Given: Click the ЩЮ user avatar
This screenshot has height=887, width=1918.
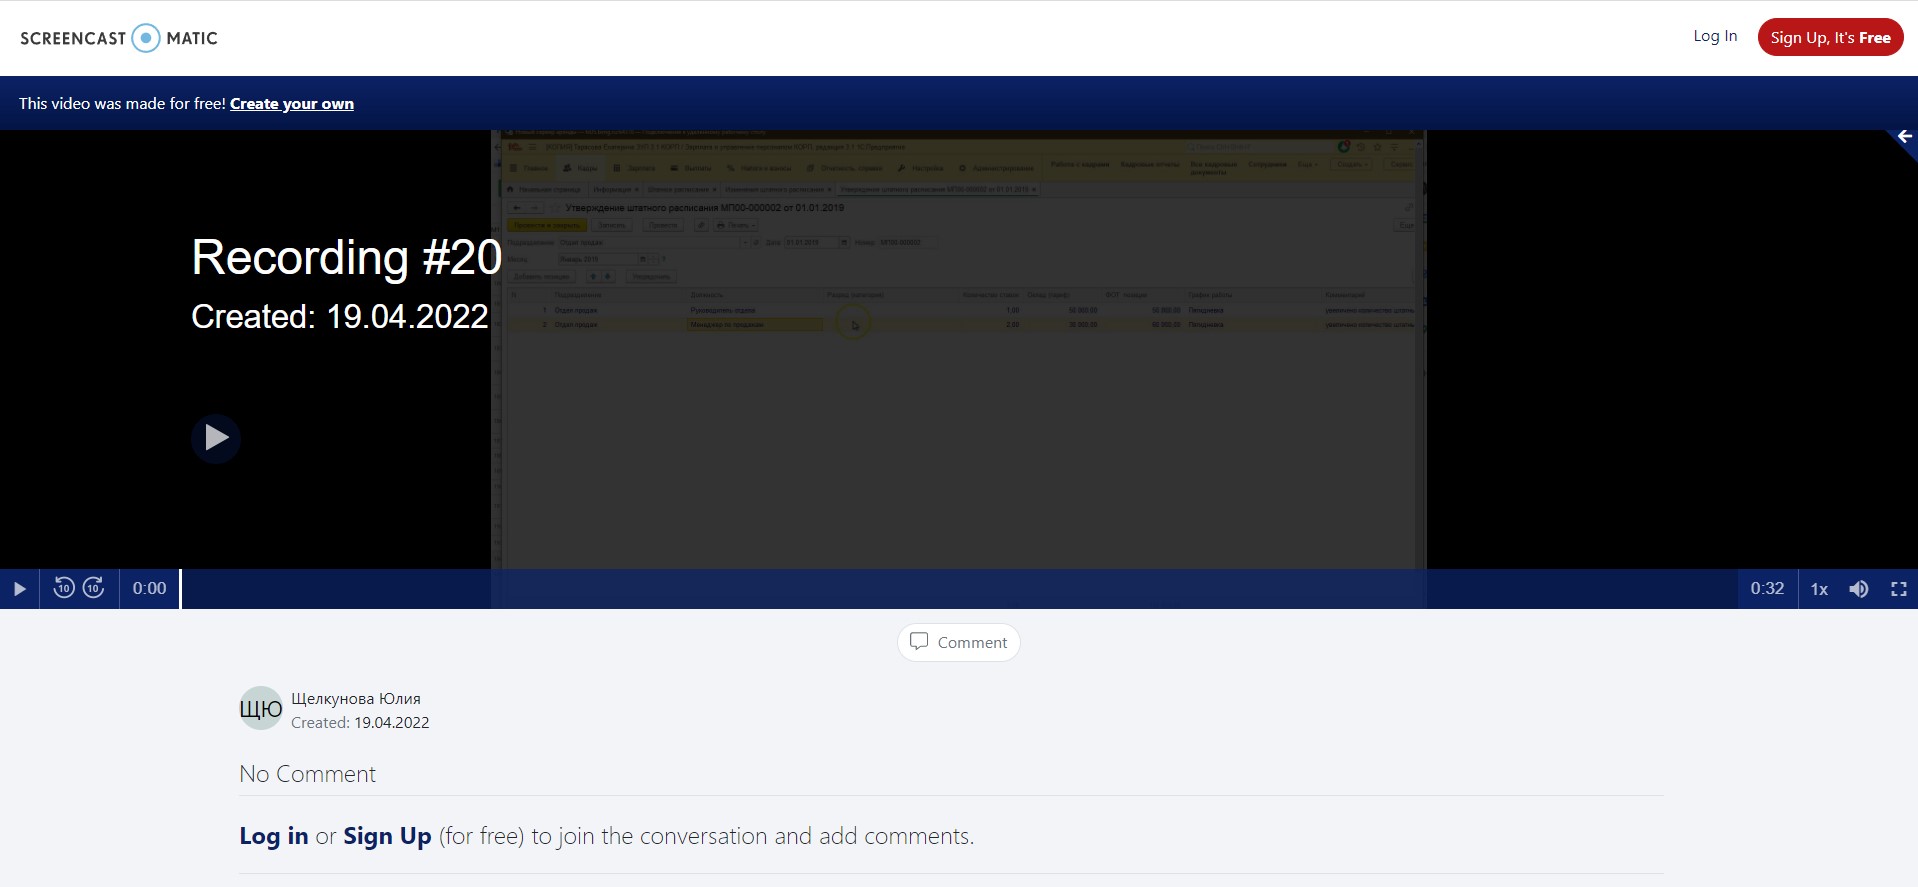Looking at the screenshot, I should (x=261, y=709).
